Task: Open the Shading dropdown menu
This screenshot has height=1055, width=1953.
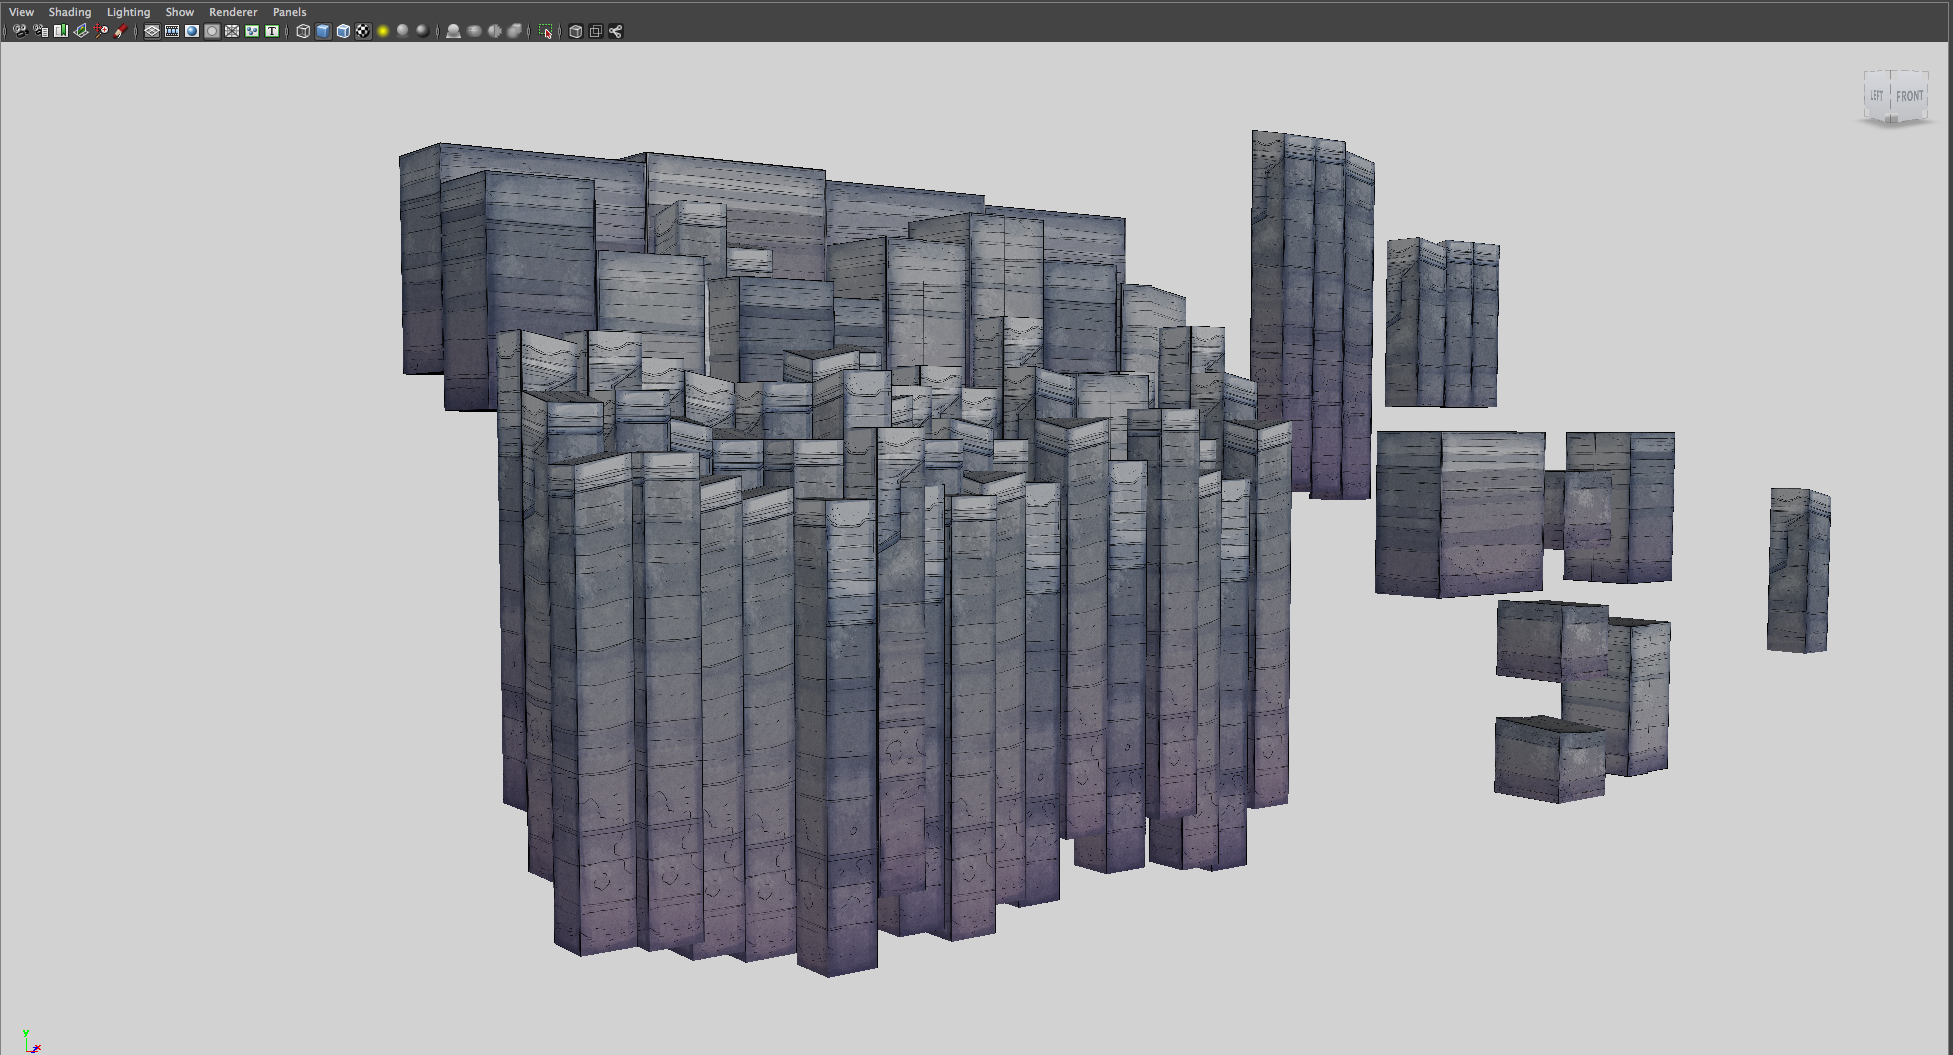Action: pos(69,12)
